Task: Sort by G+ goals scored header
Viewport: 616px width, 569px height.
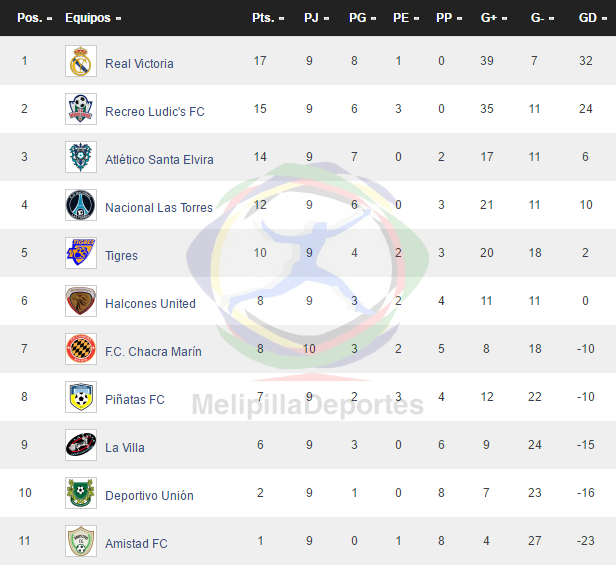Action: [x=494, y=18]
